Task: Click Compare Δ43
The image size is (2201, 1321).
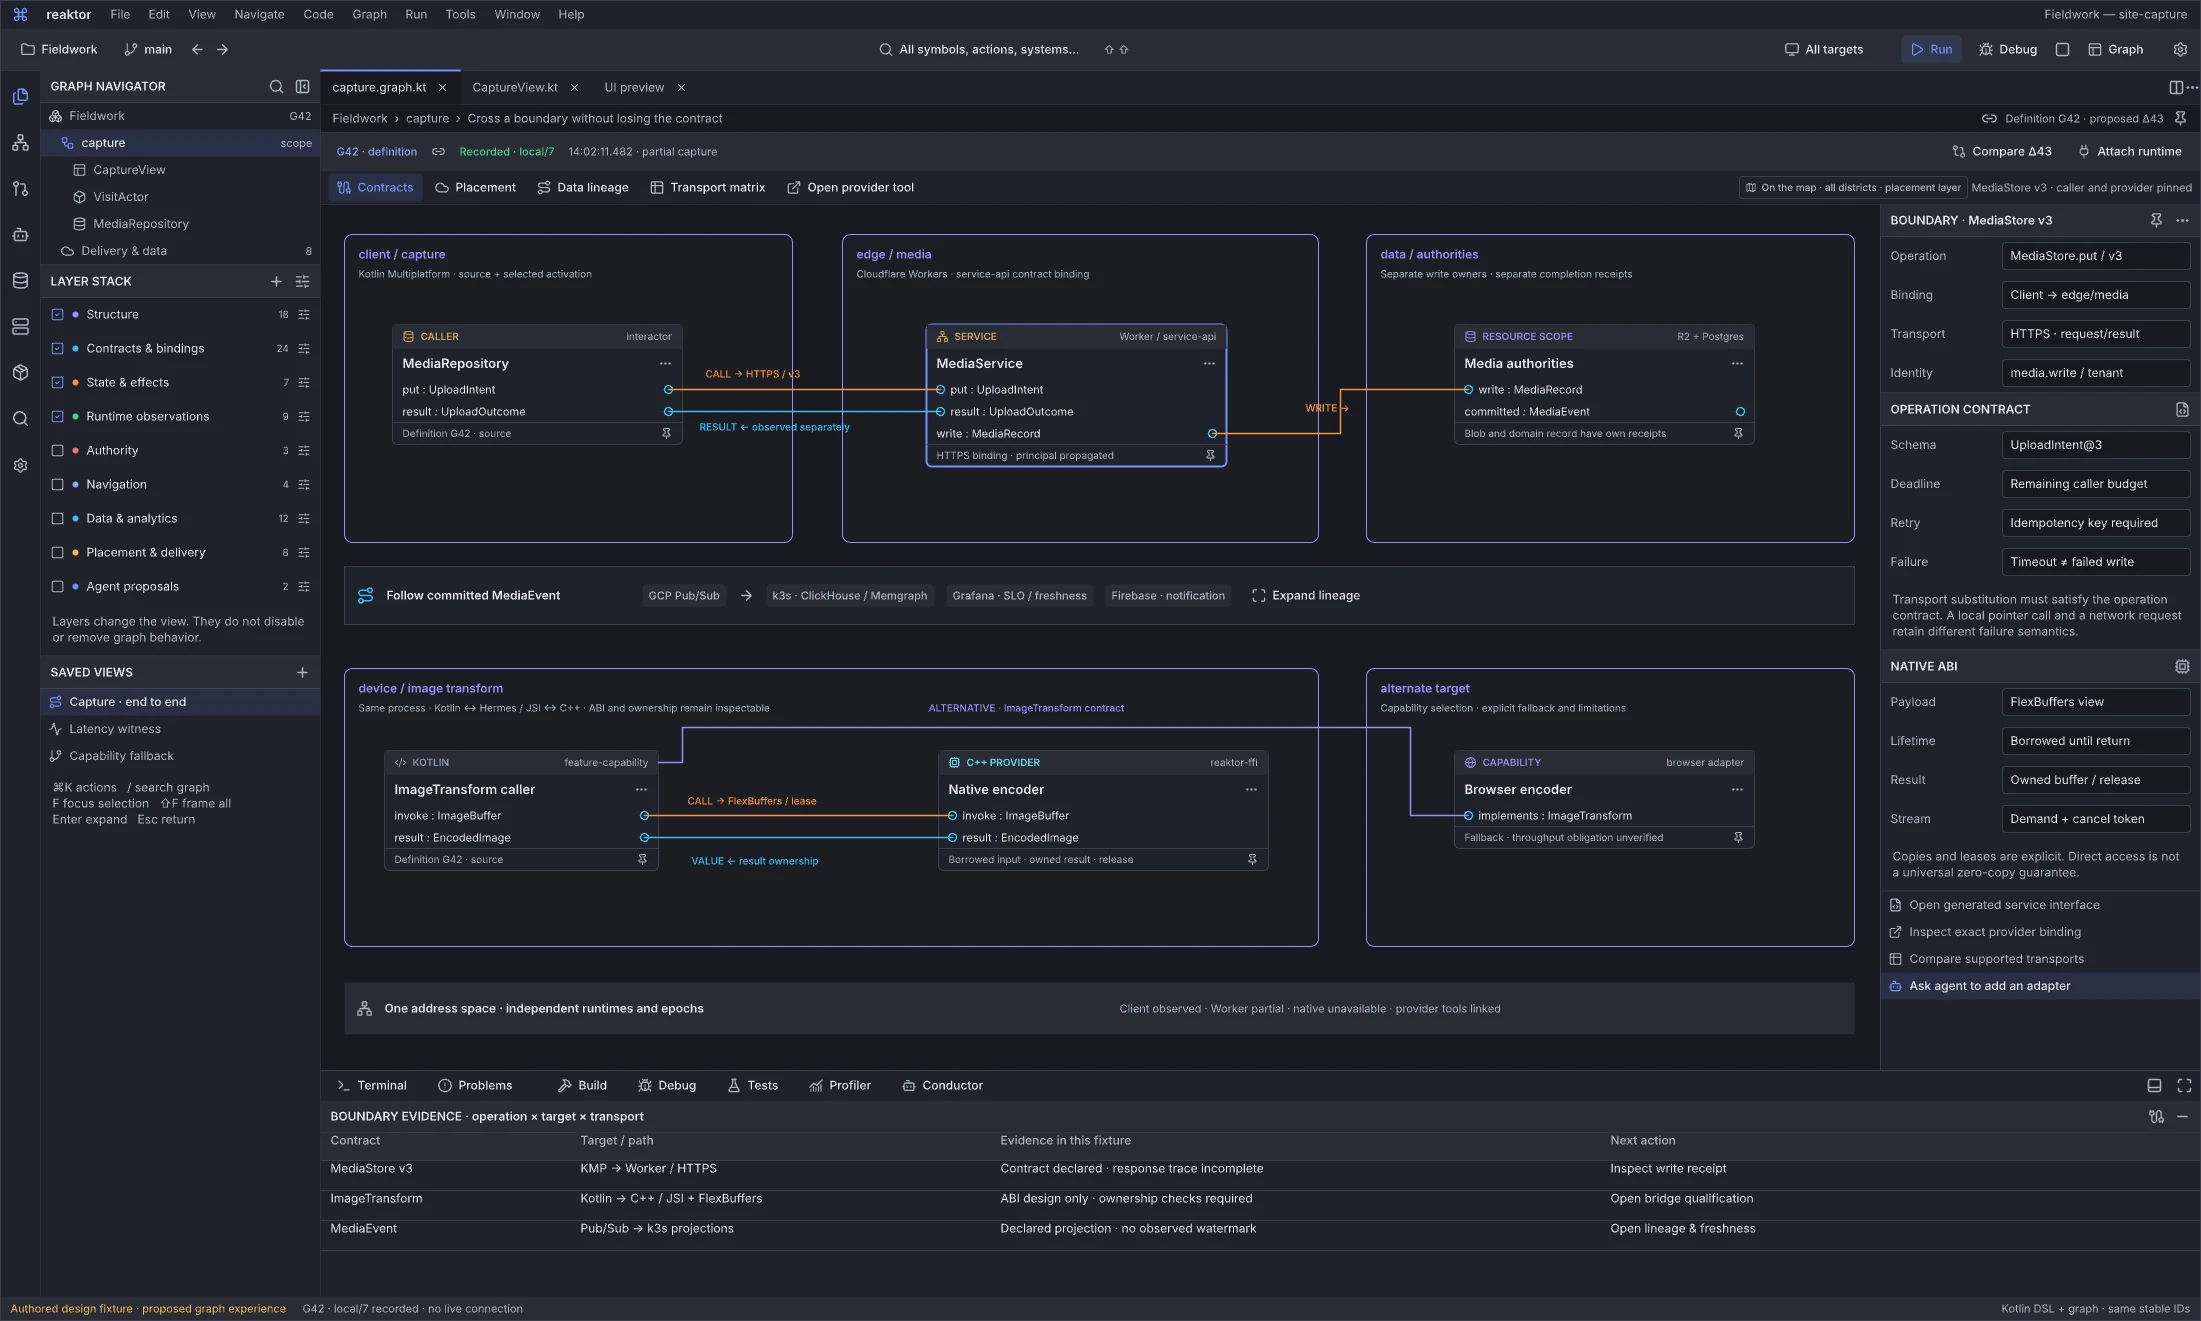Action: [x=2002, y=152]
